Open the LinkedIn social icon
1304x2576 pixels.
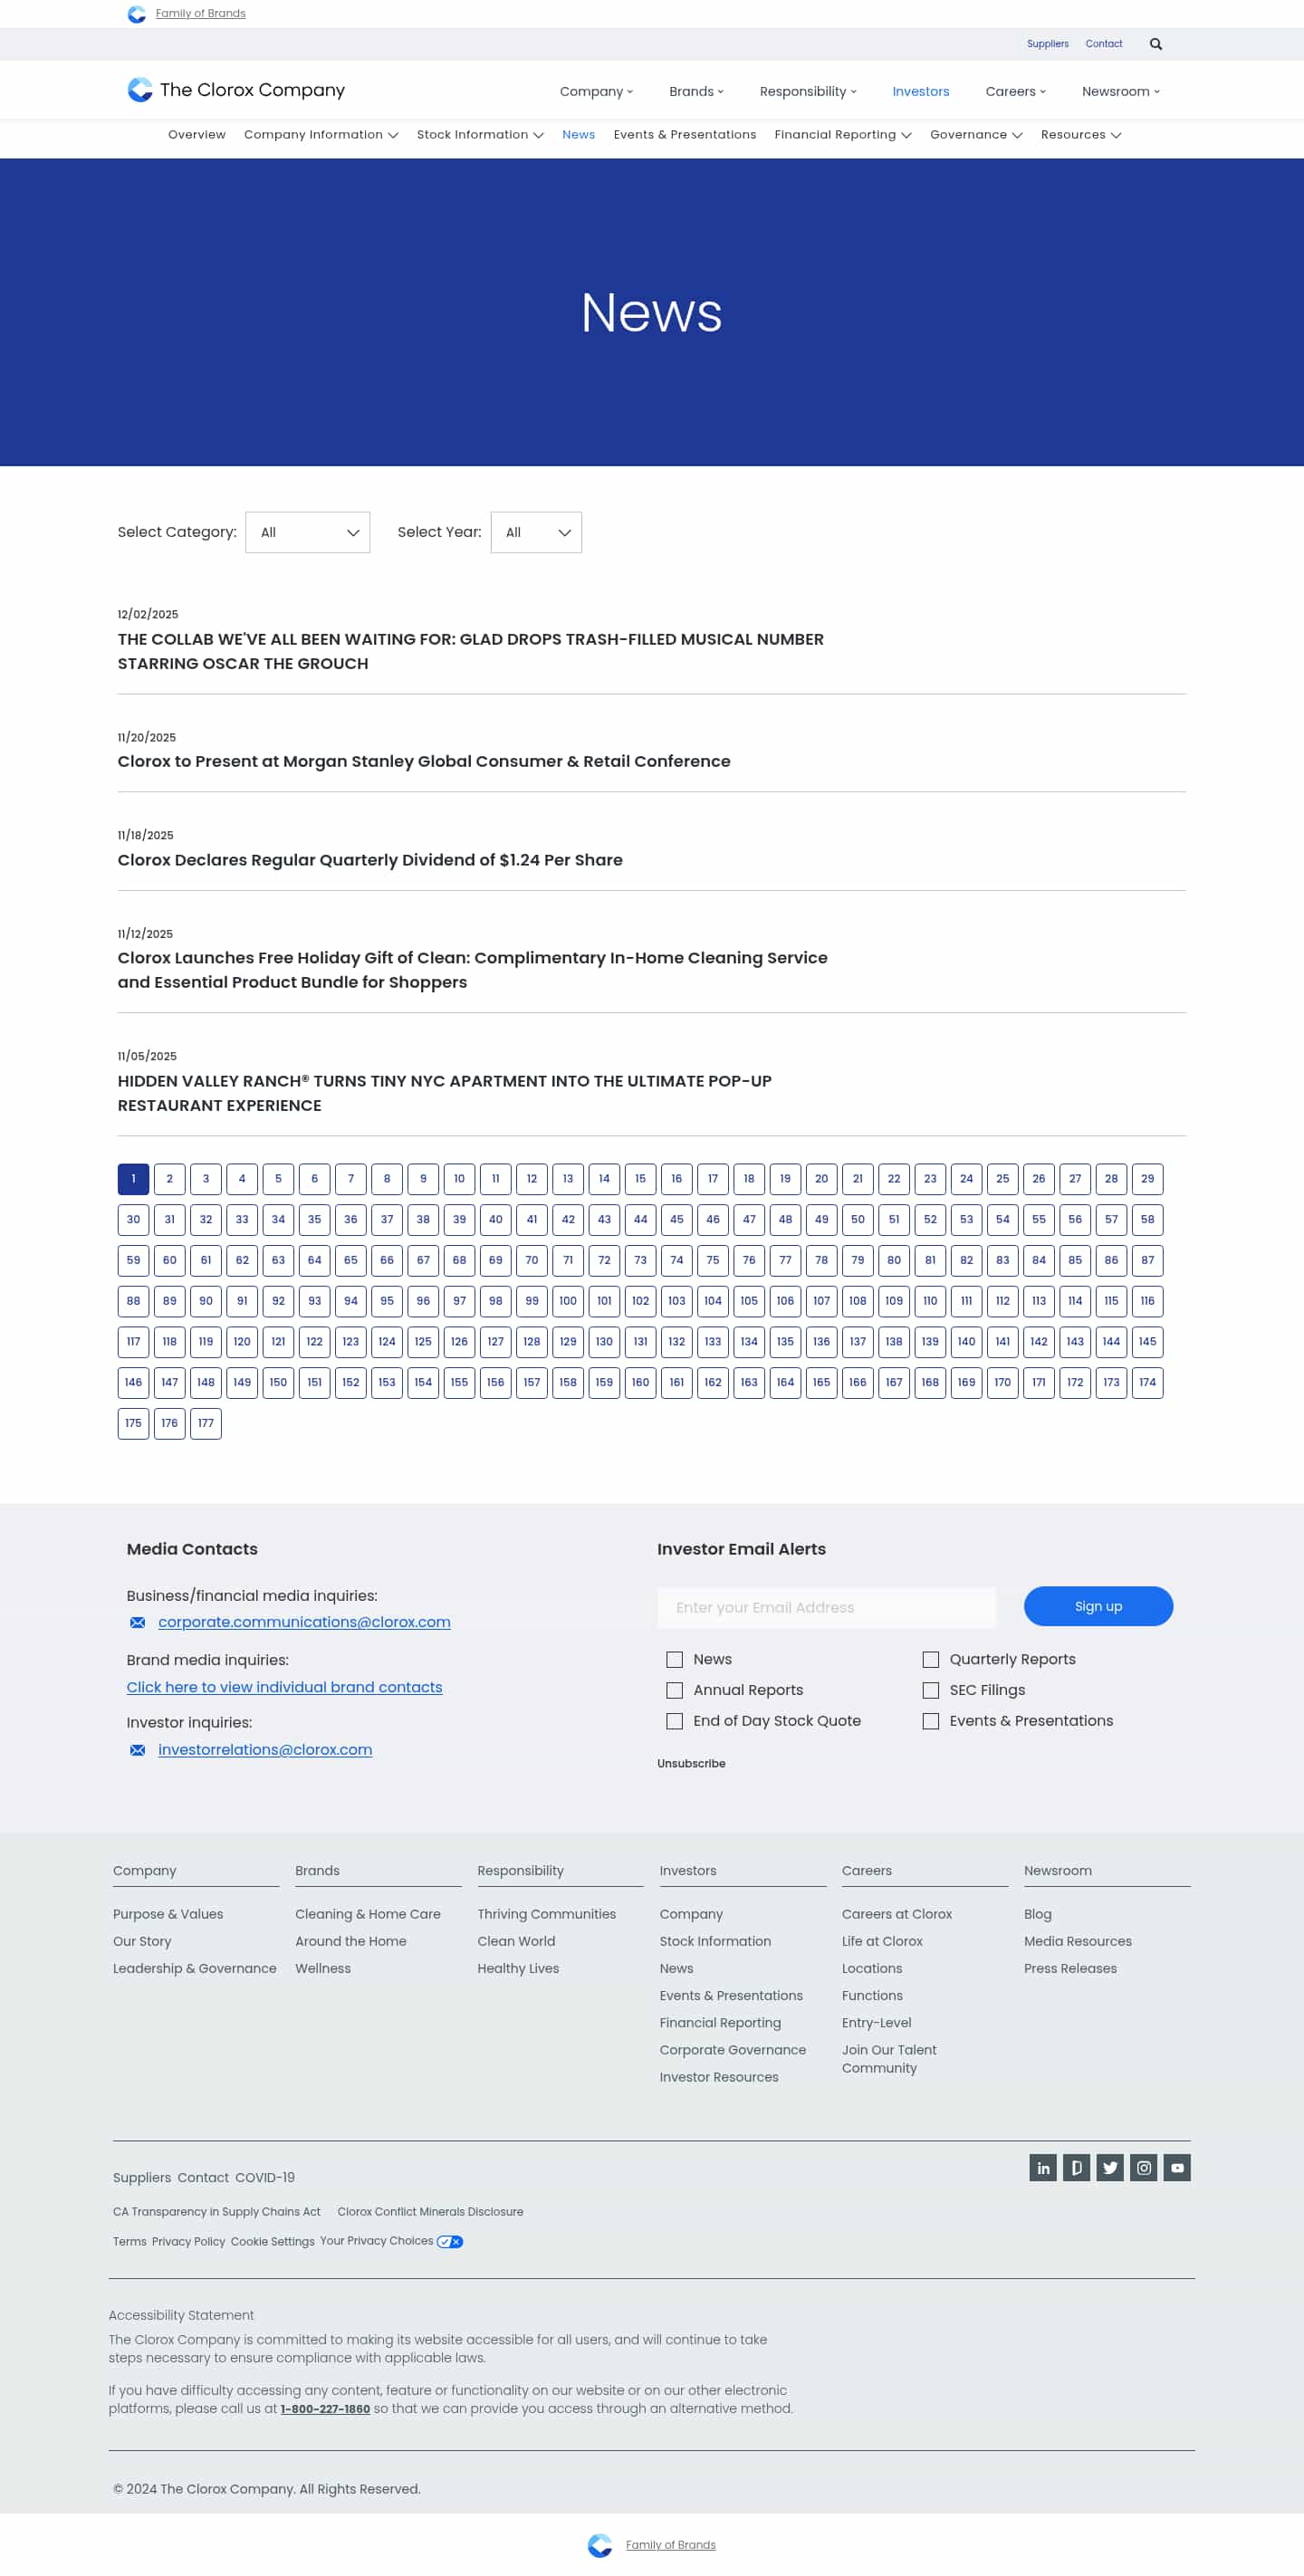click(x=1042, y=2167)
